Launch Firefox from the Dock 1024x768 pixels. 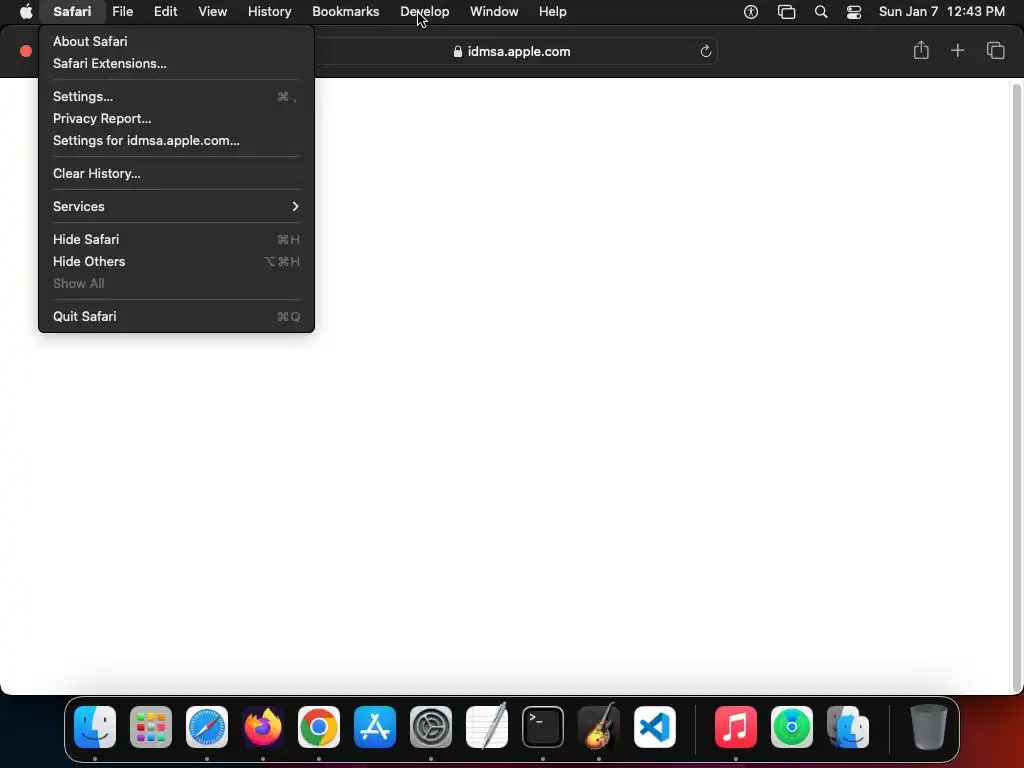point(263,727)
